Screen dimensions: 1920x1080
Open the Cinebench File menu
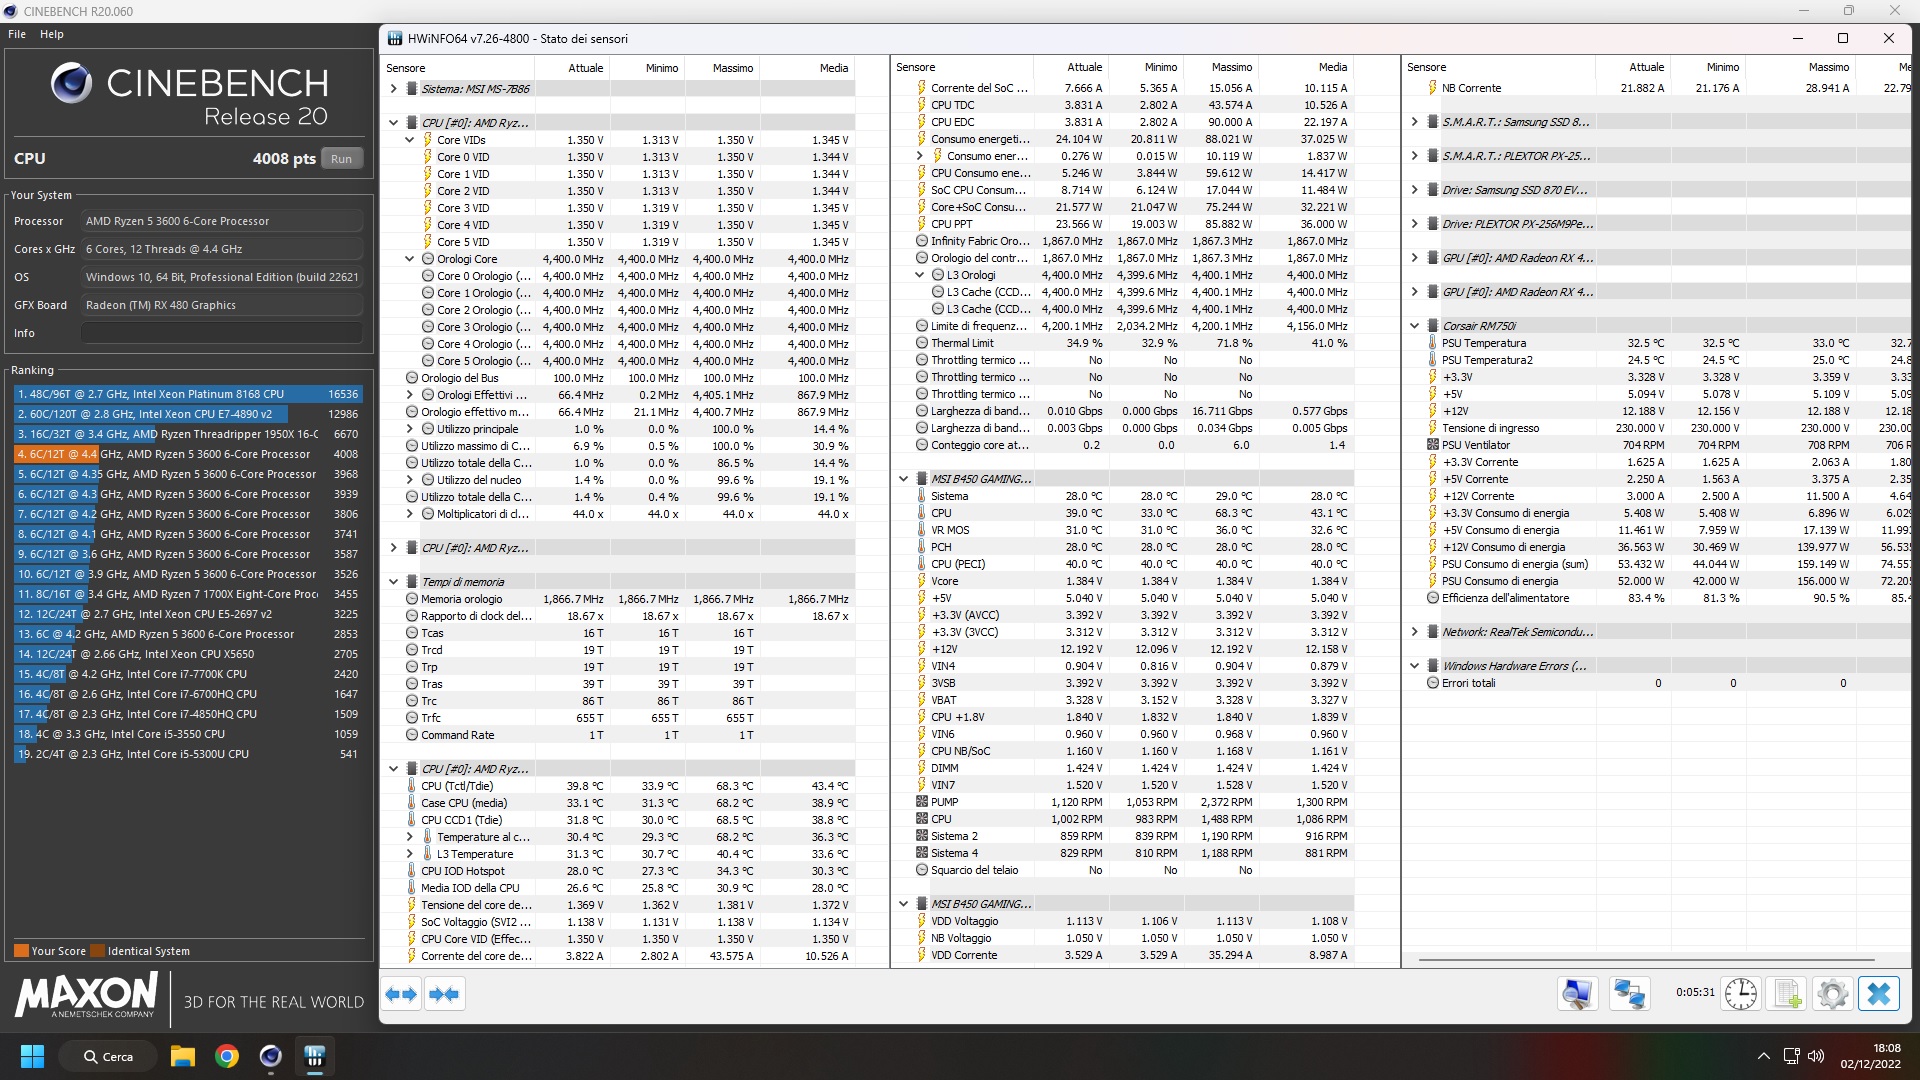pos(17,34)
